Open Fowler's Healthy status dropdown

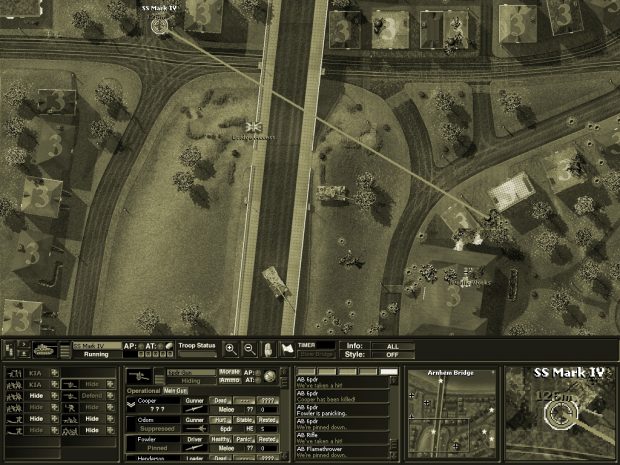220,439
